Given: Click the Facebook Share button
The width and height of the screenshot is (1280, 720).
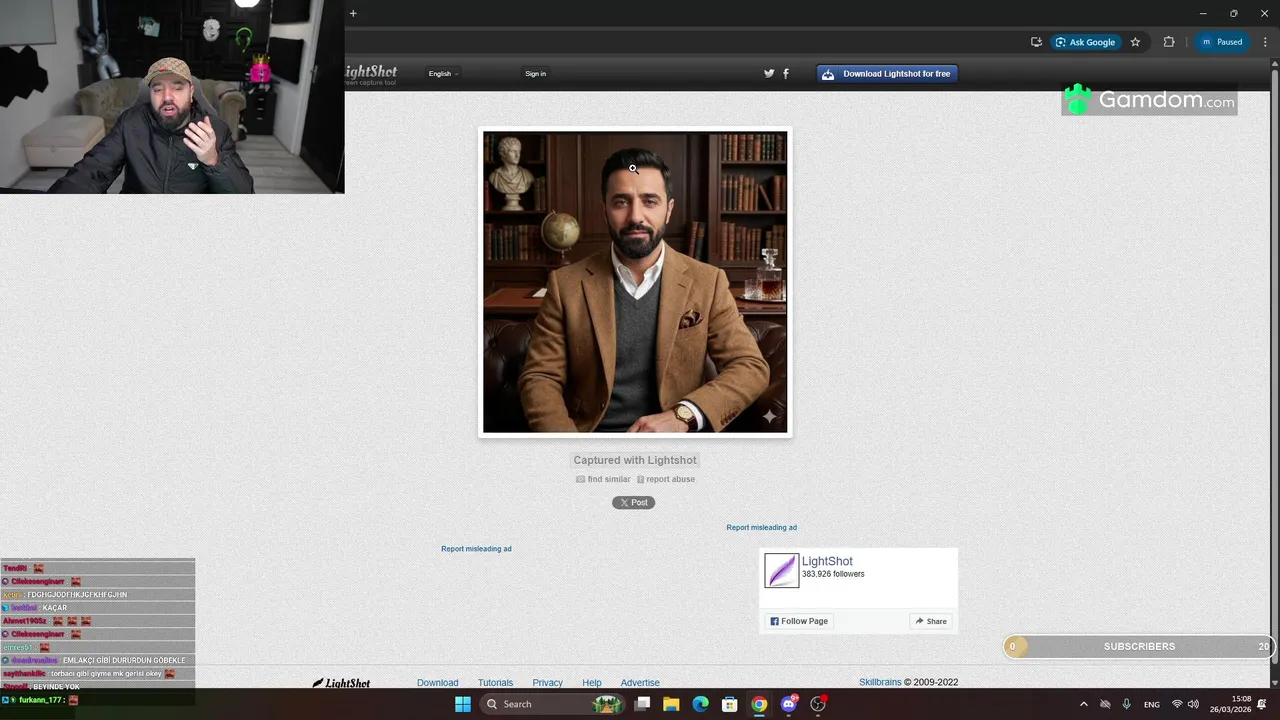Looking at the screenshot, I should pyautogui.click(x=931, y=621).
